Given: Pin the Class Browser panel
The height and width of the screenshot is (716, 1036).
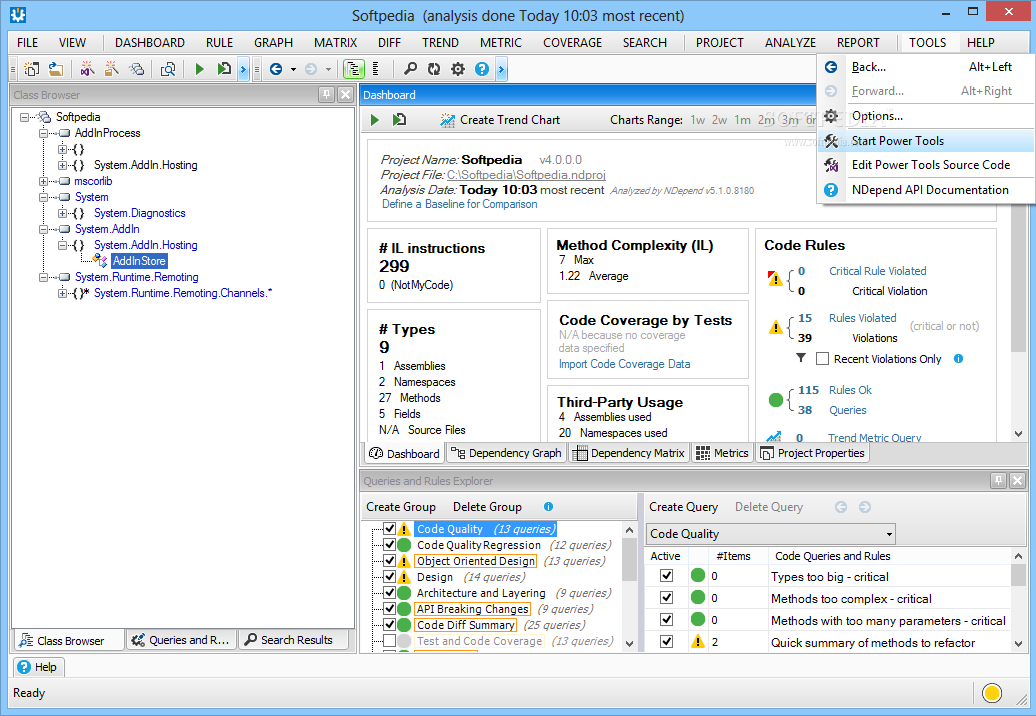Looking at the screenshot, I should pyautogui.click(x=326, y=94).
